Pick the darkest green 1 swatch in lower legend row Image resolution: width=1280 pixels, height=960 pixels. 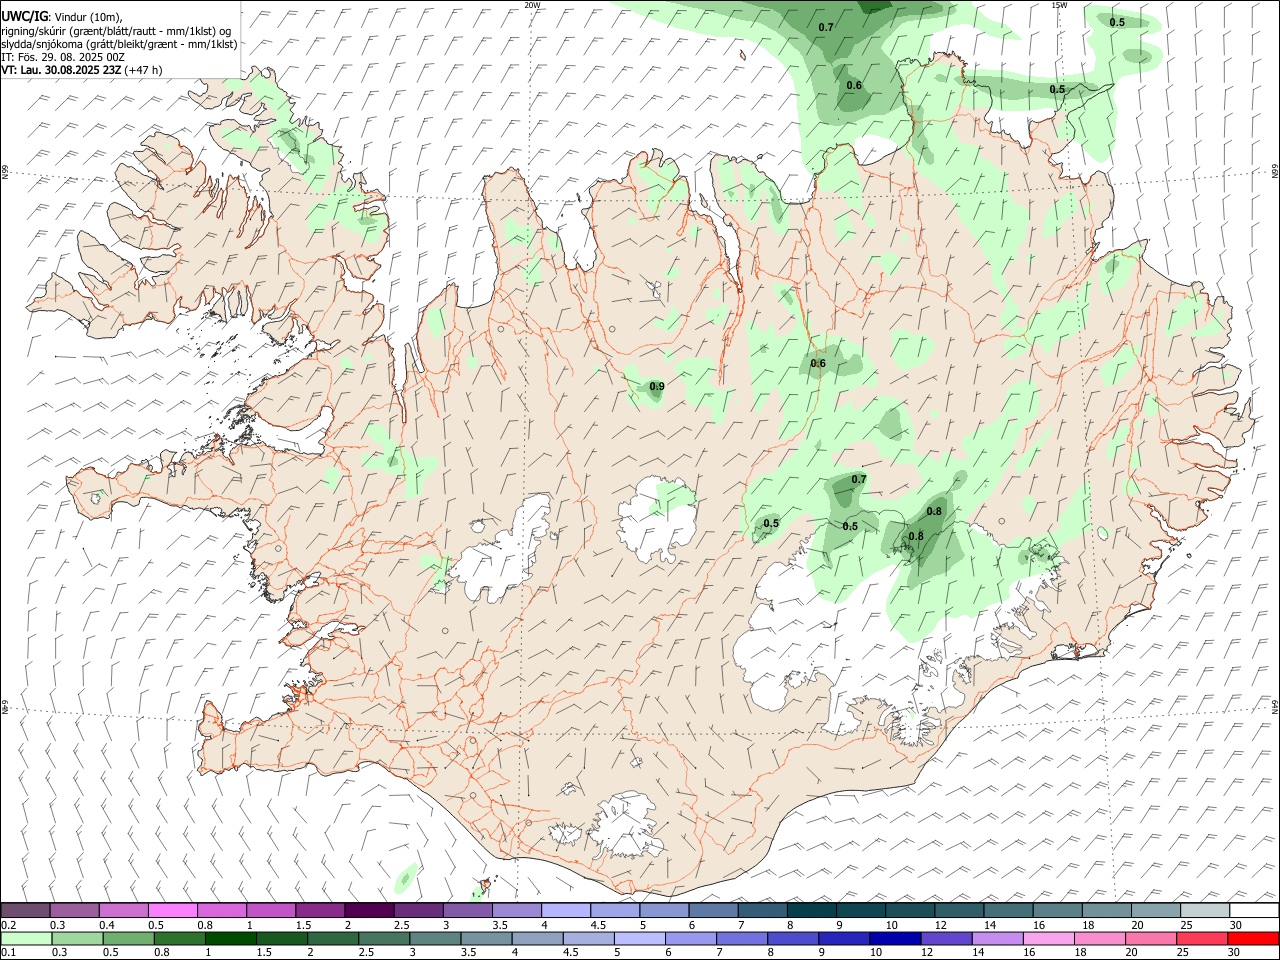click(x=229, y=938)
